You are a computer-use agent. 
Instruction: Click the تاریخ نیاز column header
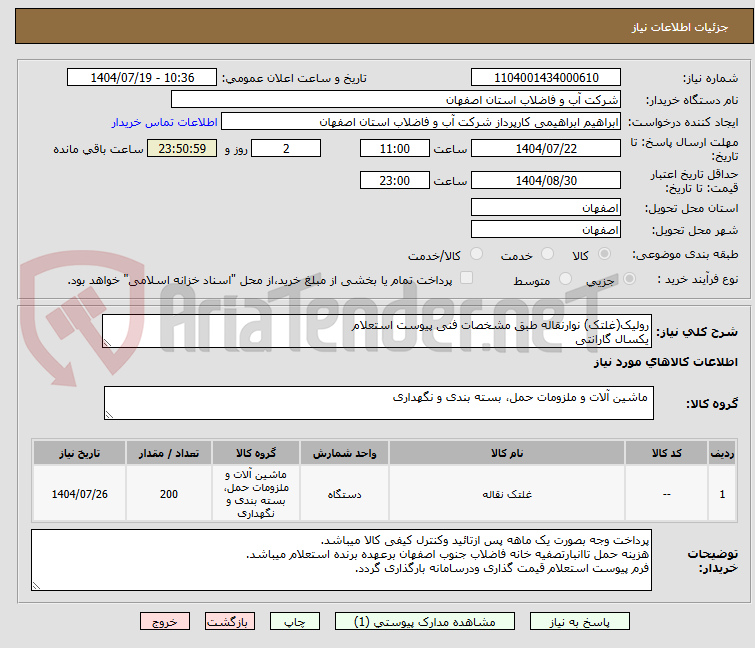point(79,453)
